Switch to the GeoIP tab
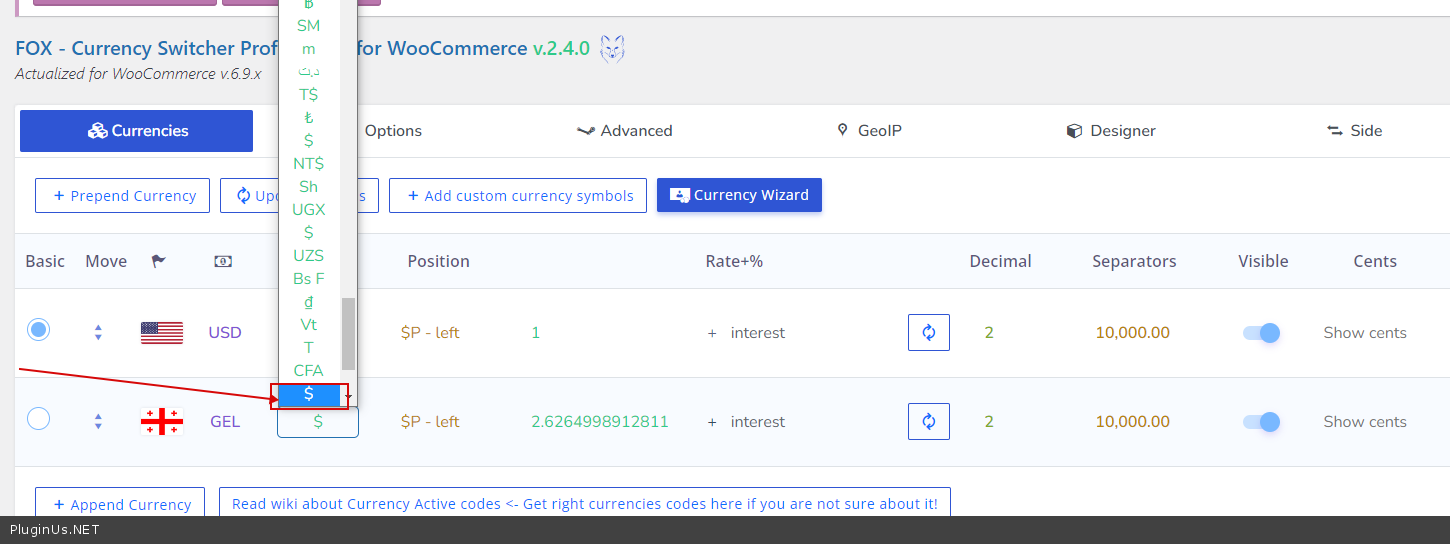Viewport: 1450px width, 544px height. point(868,131)
